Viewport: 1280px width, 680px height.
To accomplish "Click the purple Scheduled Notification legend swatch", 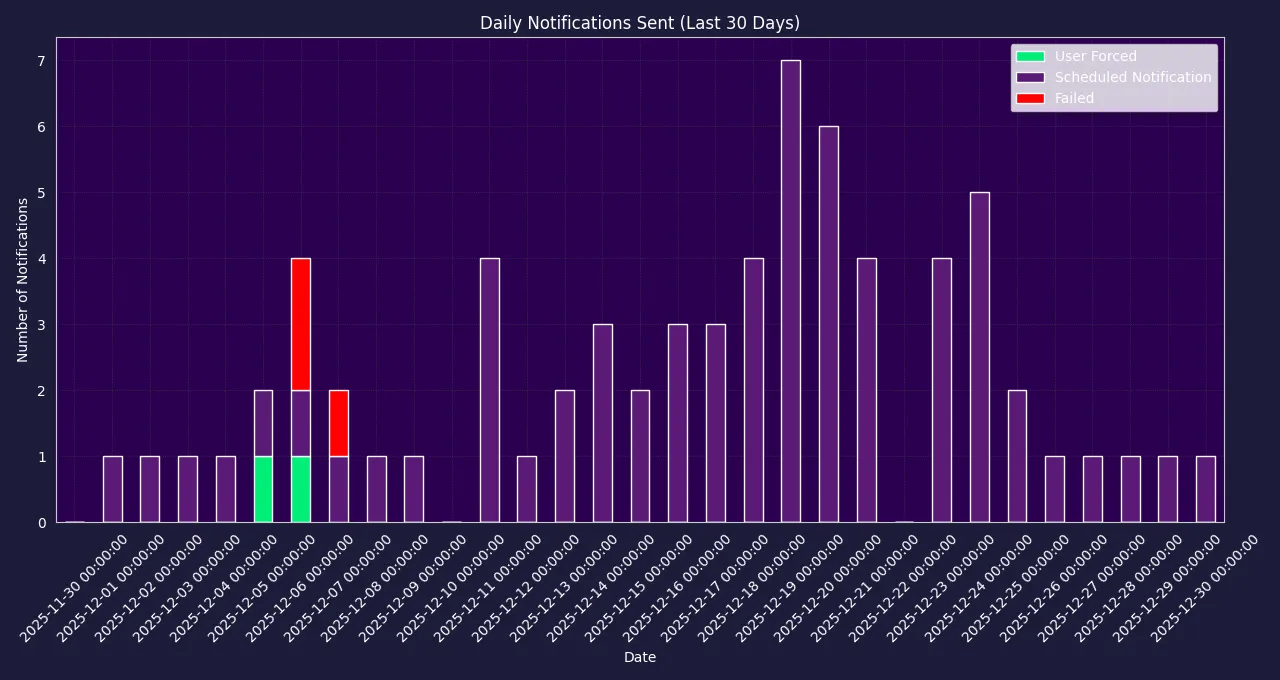I will [1030, 77].
